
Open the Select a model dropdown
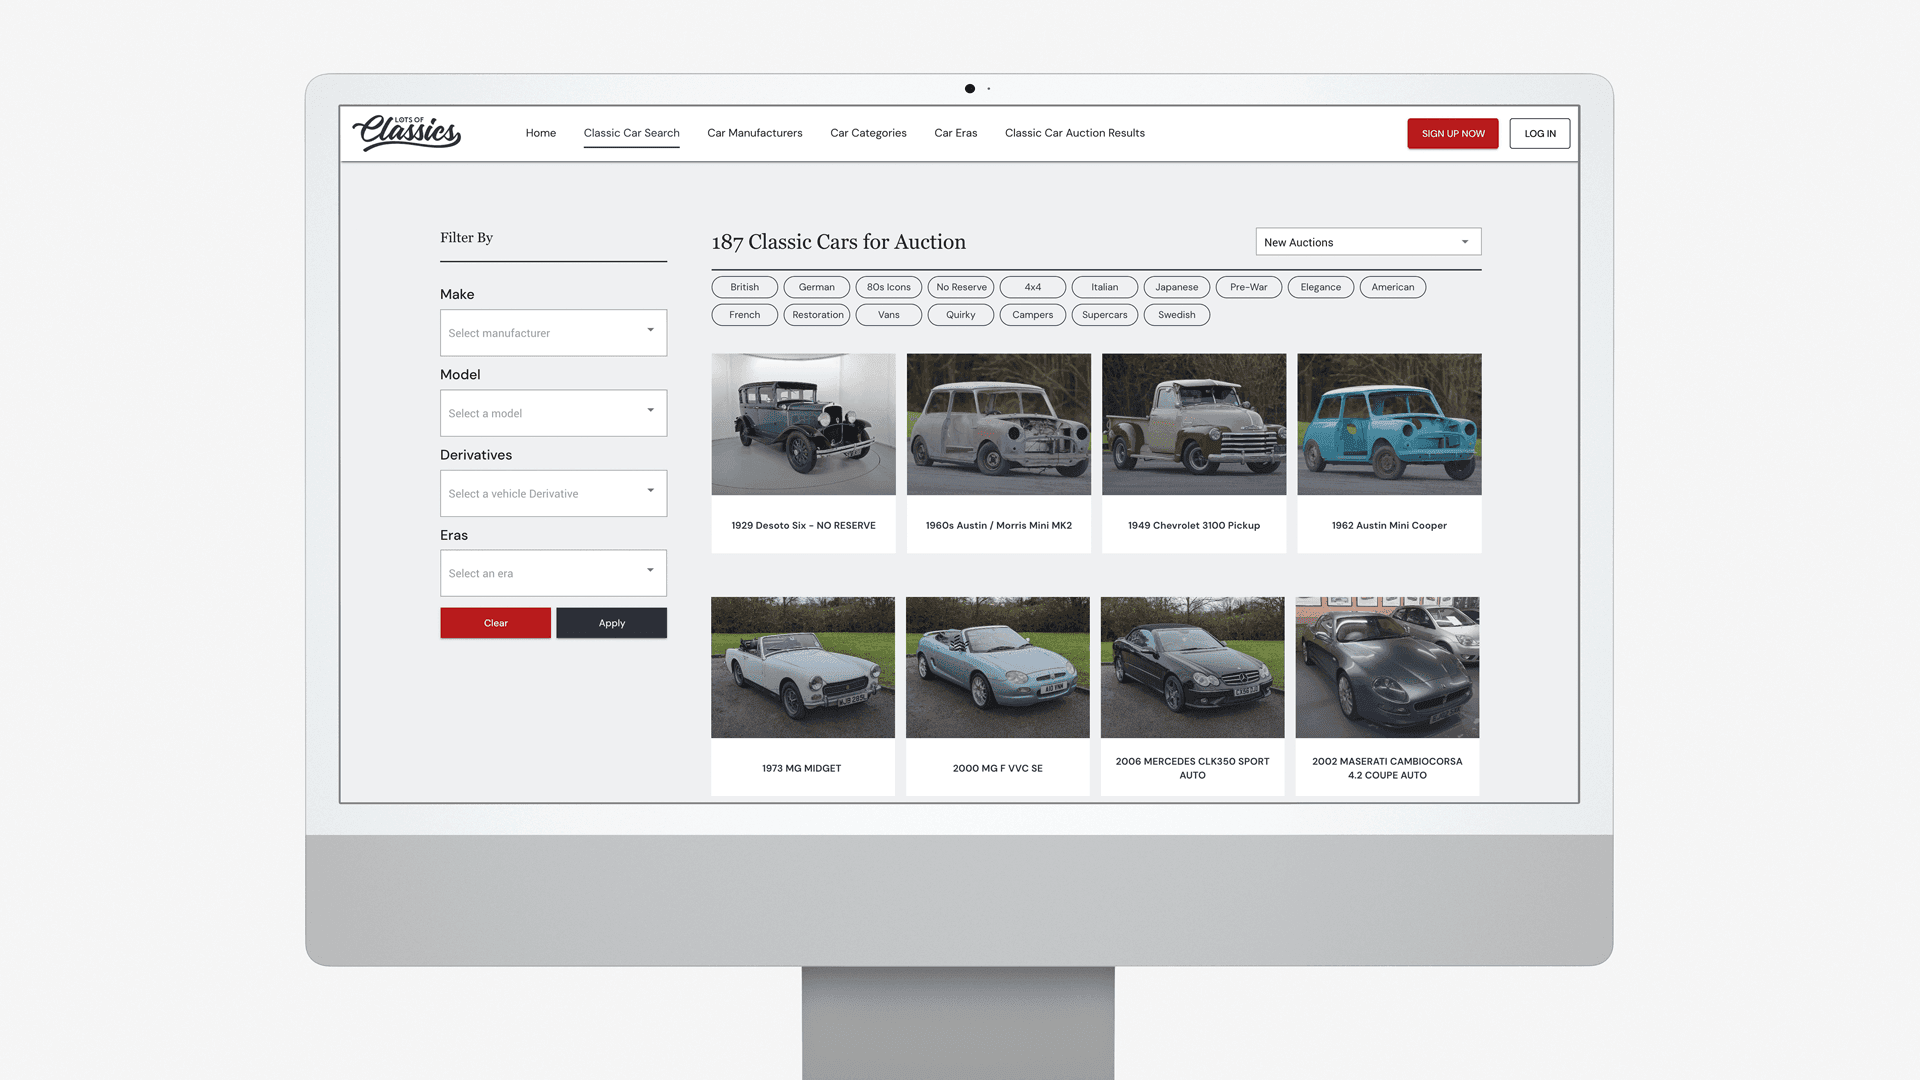[x=553, y=413]
